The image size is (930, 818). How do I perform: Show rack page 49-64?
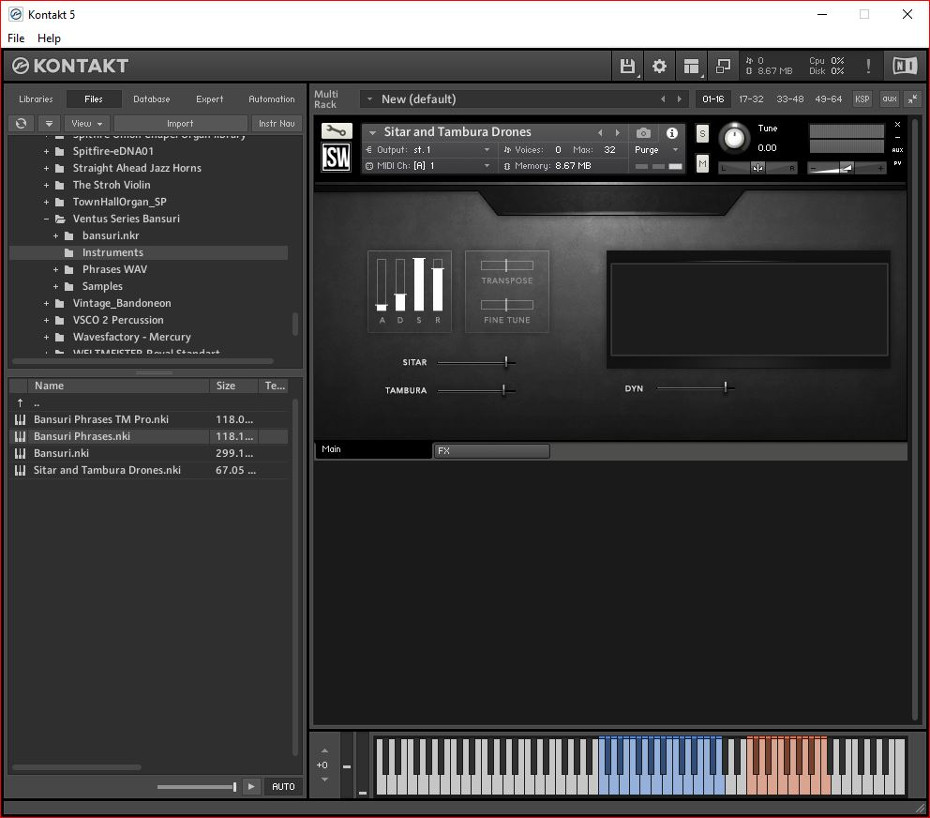point(828,99)
